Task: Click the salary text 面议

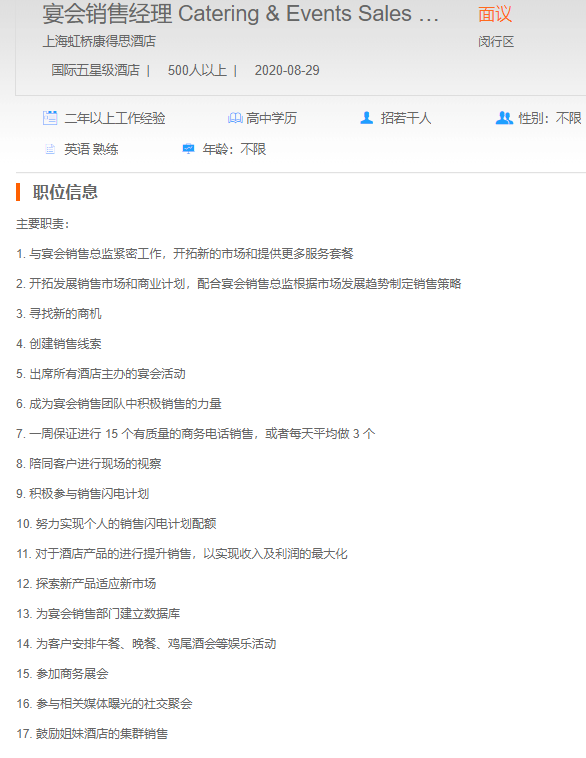Action: click(x=495, y=14)
